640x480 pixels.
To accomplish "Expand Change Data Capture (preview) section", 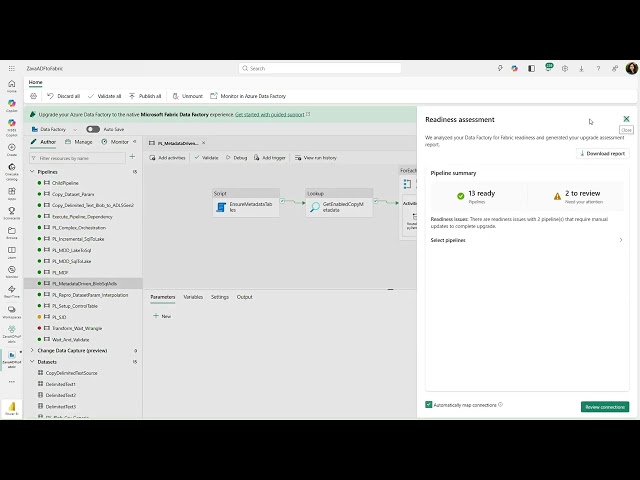I will pyautogui.click(x=32, y=350).
